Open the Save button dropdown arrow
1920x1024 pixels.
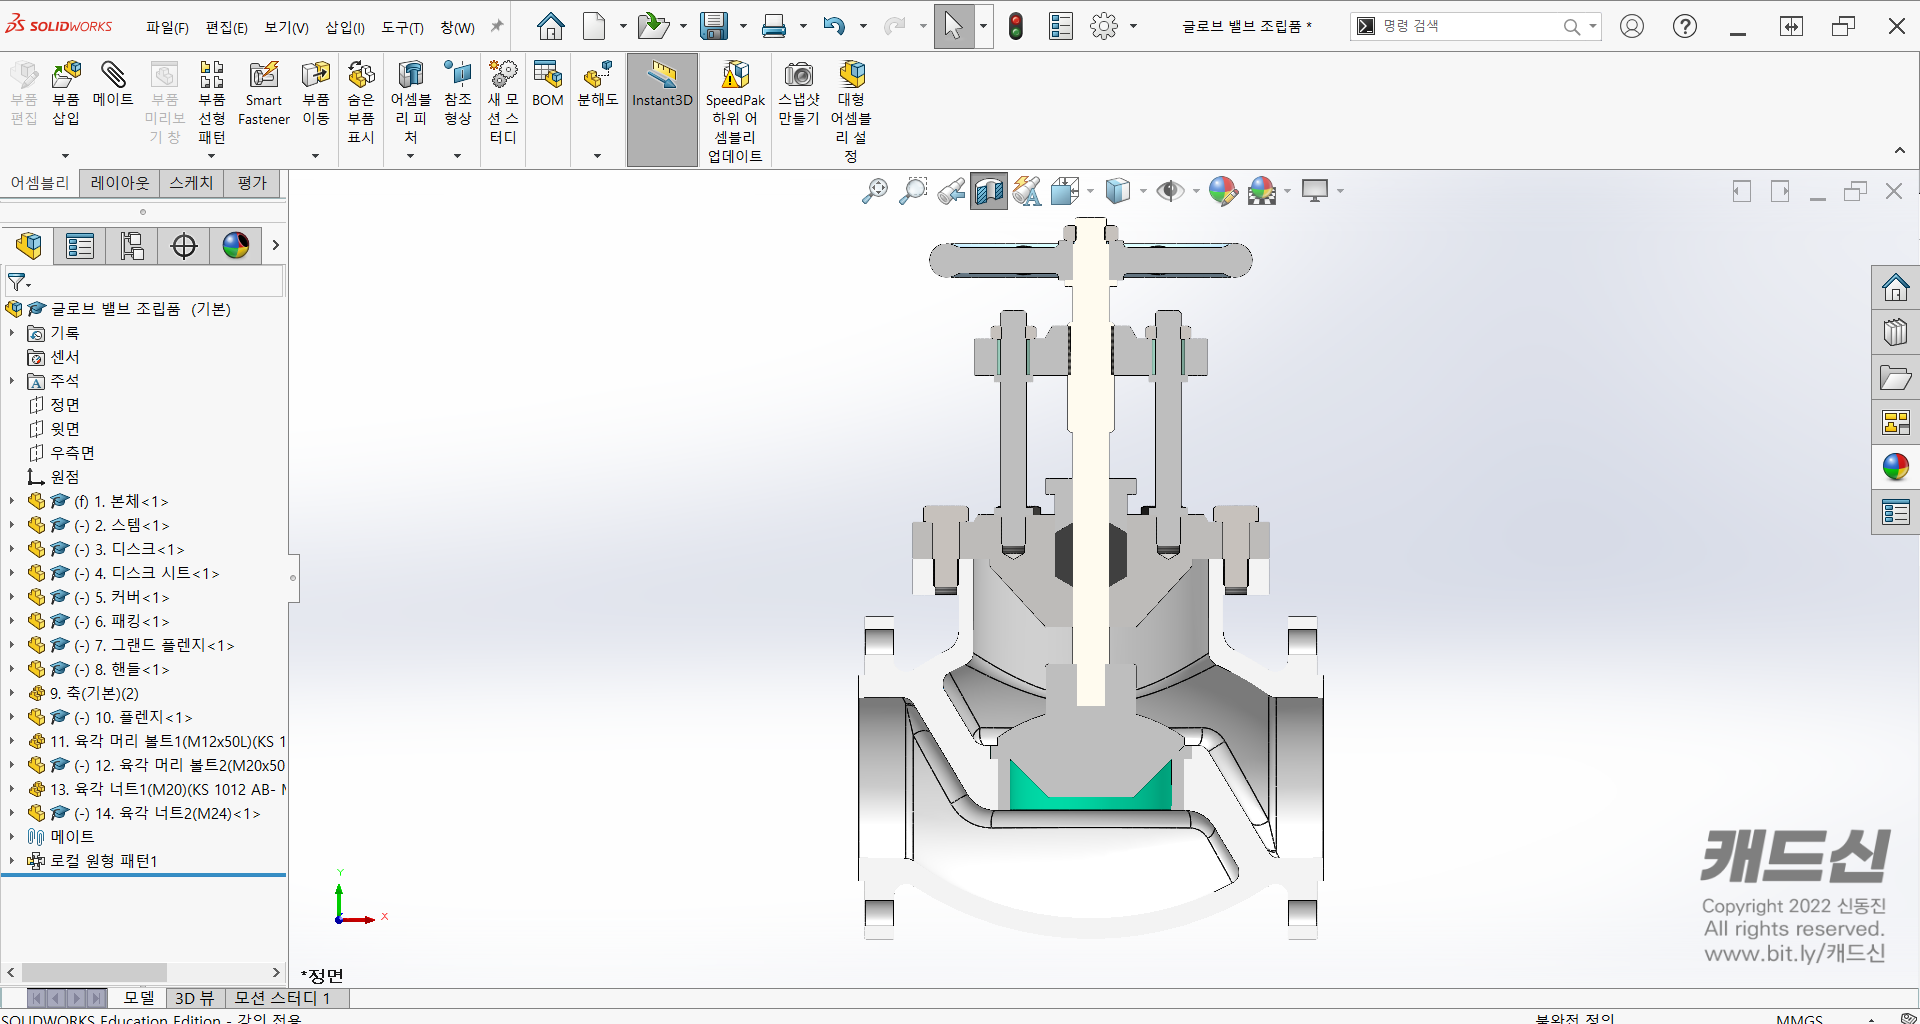[x=743, y=27]
